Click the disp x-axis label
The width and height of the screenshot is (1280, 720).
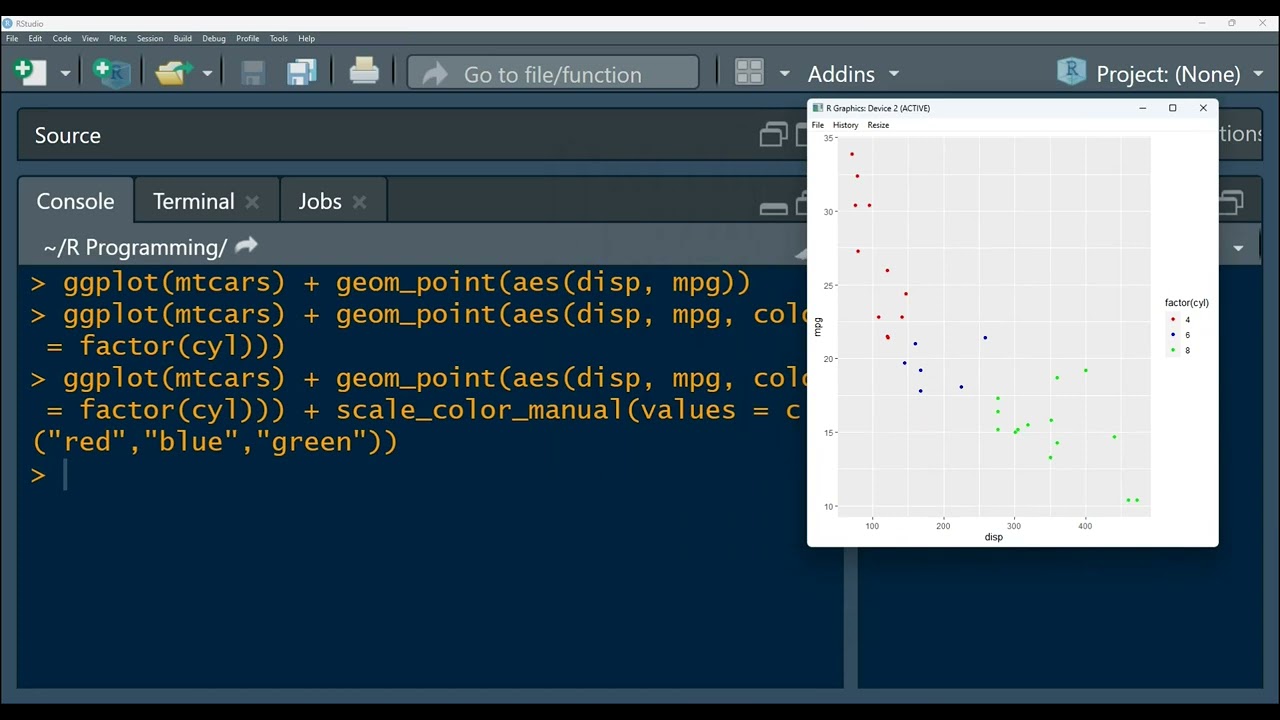(x=993, y=537)
